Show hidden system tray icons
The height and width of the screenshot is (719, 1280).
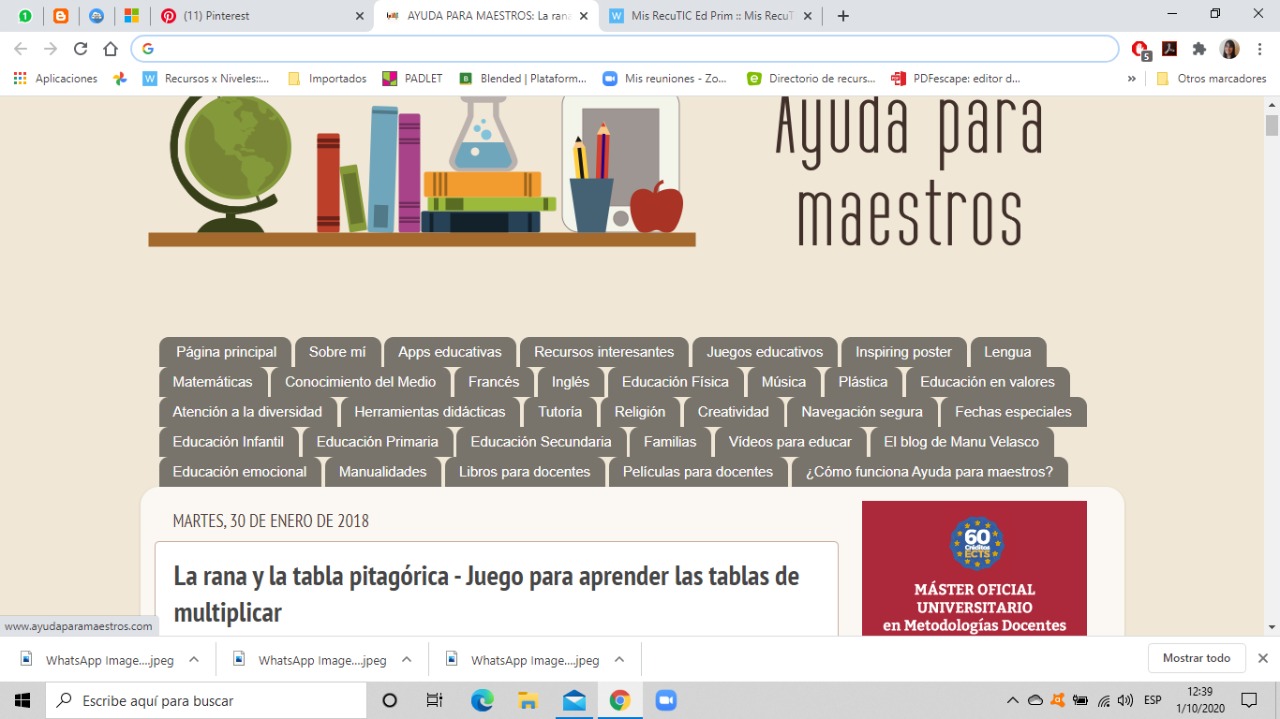[1013, 701]
